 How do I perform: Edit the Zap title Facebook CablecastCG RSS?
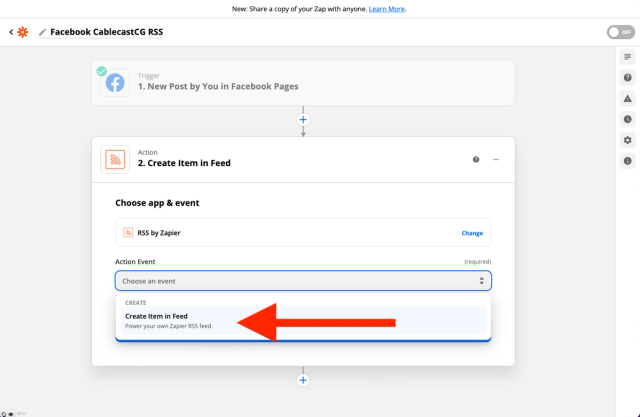click(107, 32)
